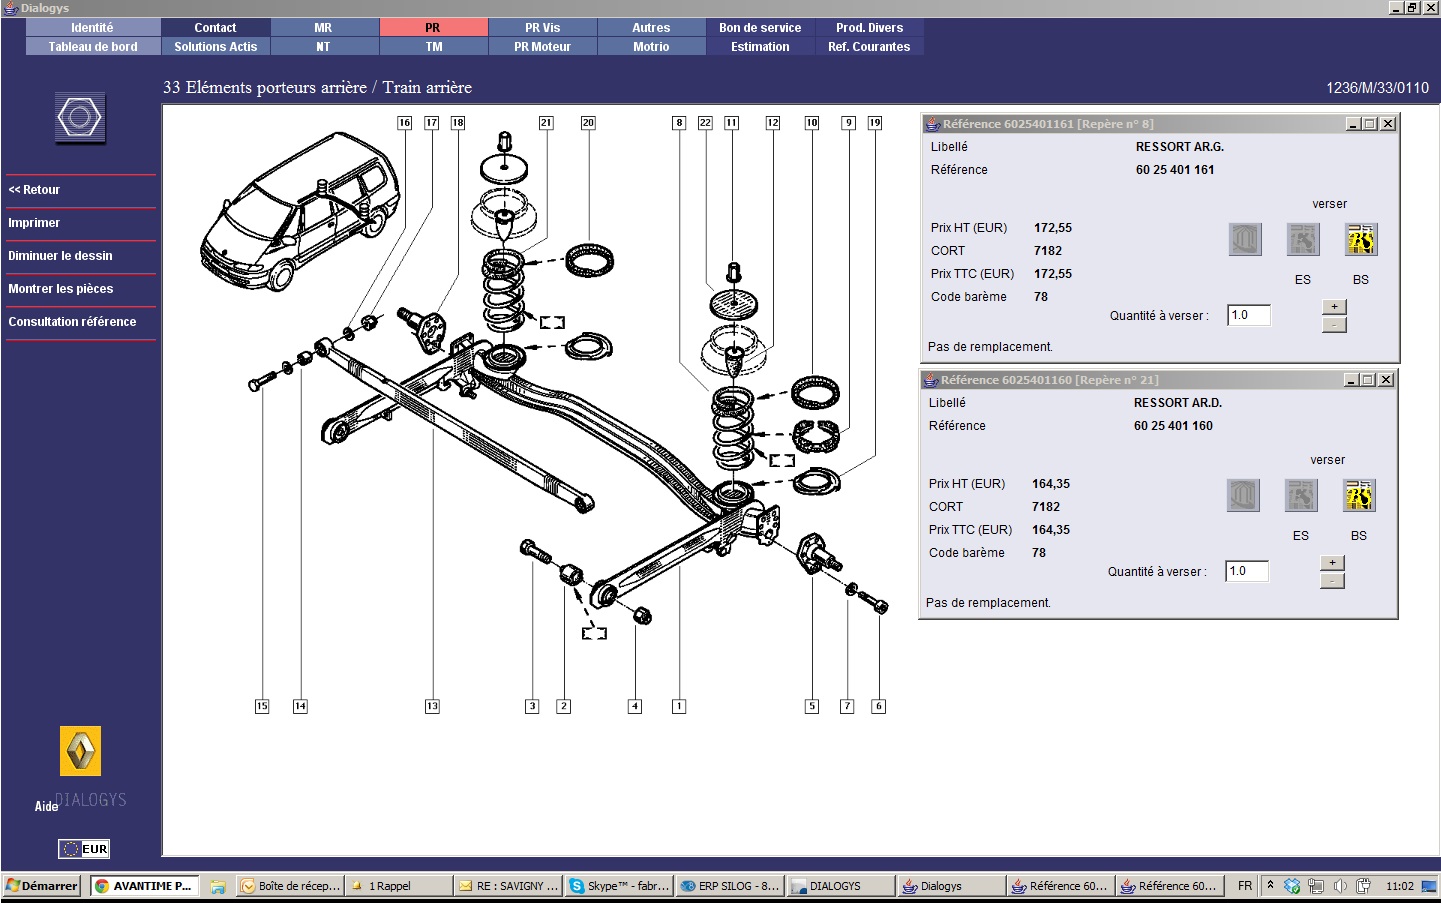Click the greyed document icon in the RESSORT AR.G. panel
This screenshot has height=903, width=1441.
pos(1245,239)
